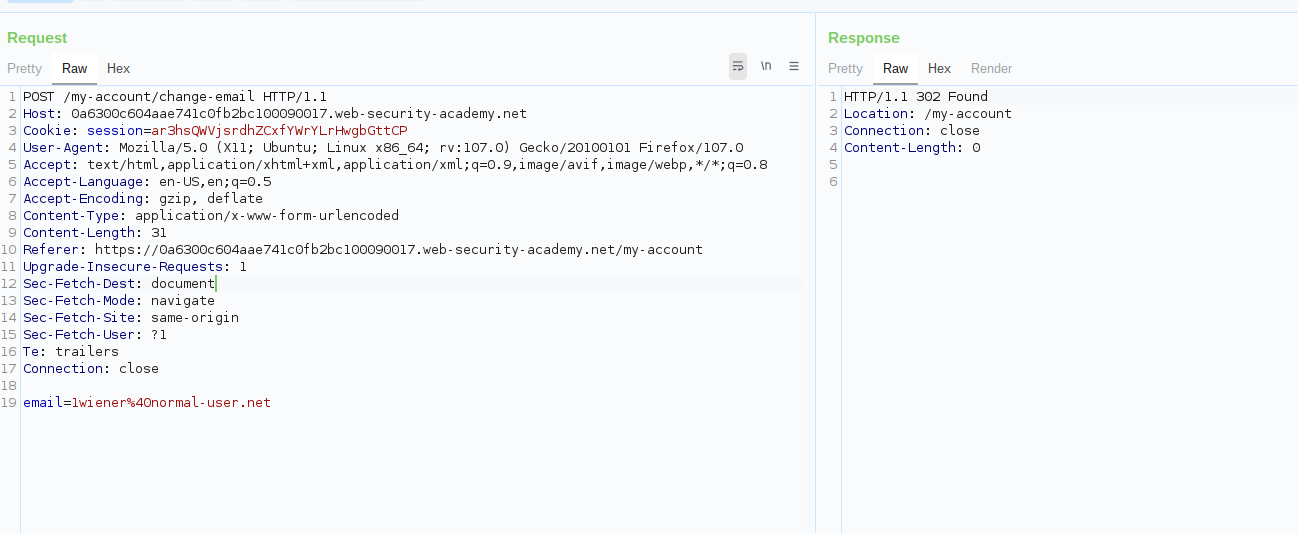
Task: Click the Response panel heading
Action: click(864, 38)
